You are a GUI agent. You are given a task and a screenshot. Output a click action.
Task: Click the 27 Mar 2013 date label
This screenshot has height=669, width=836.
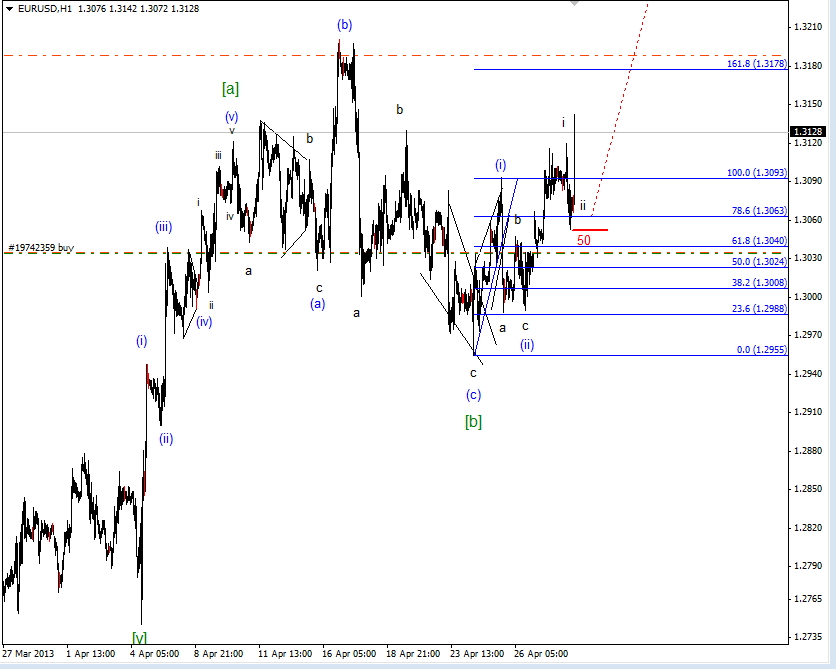click(x=28, y=654)
